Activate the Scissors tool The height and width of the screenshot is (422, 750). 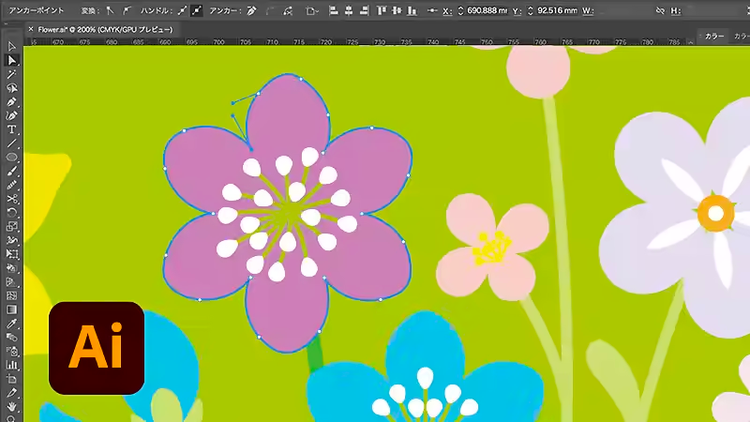tap(12, 198)
